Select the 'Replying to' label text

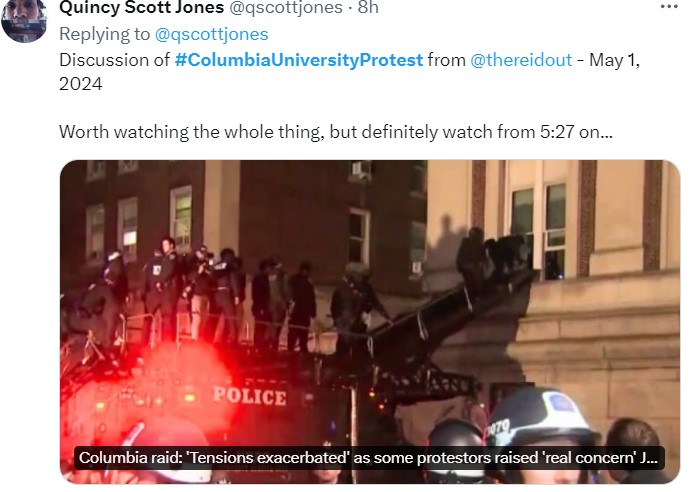(104, 34)
